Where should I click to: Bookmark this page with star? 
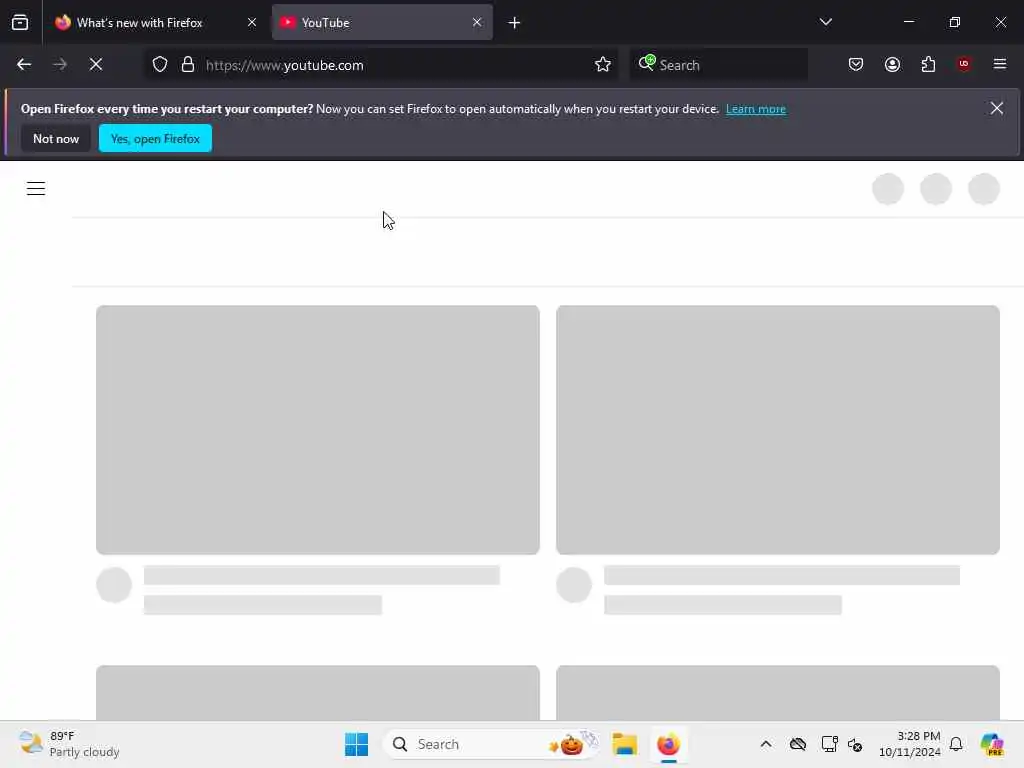coord(603,65)
